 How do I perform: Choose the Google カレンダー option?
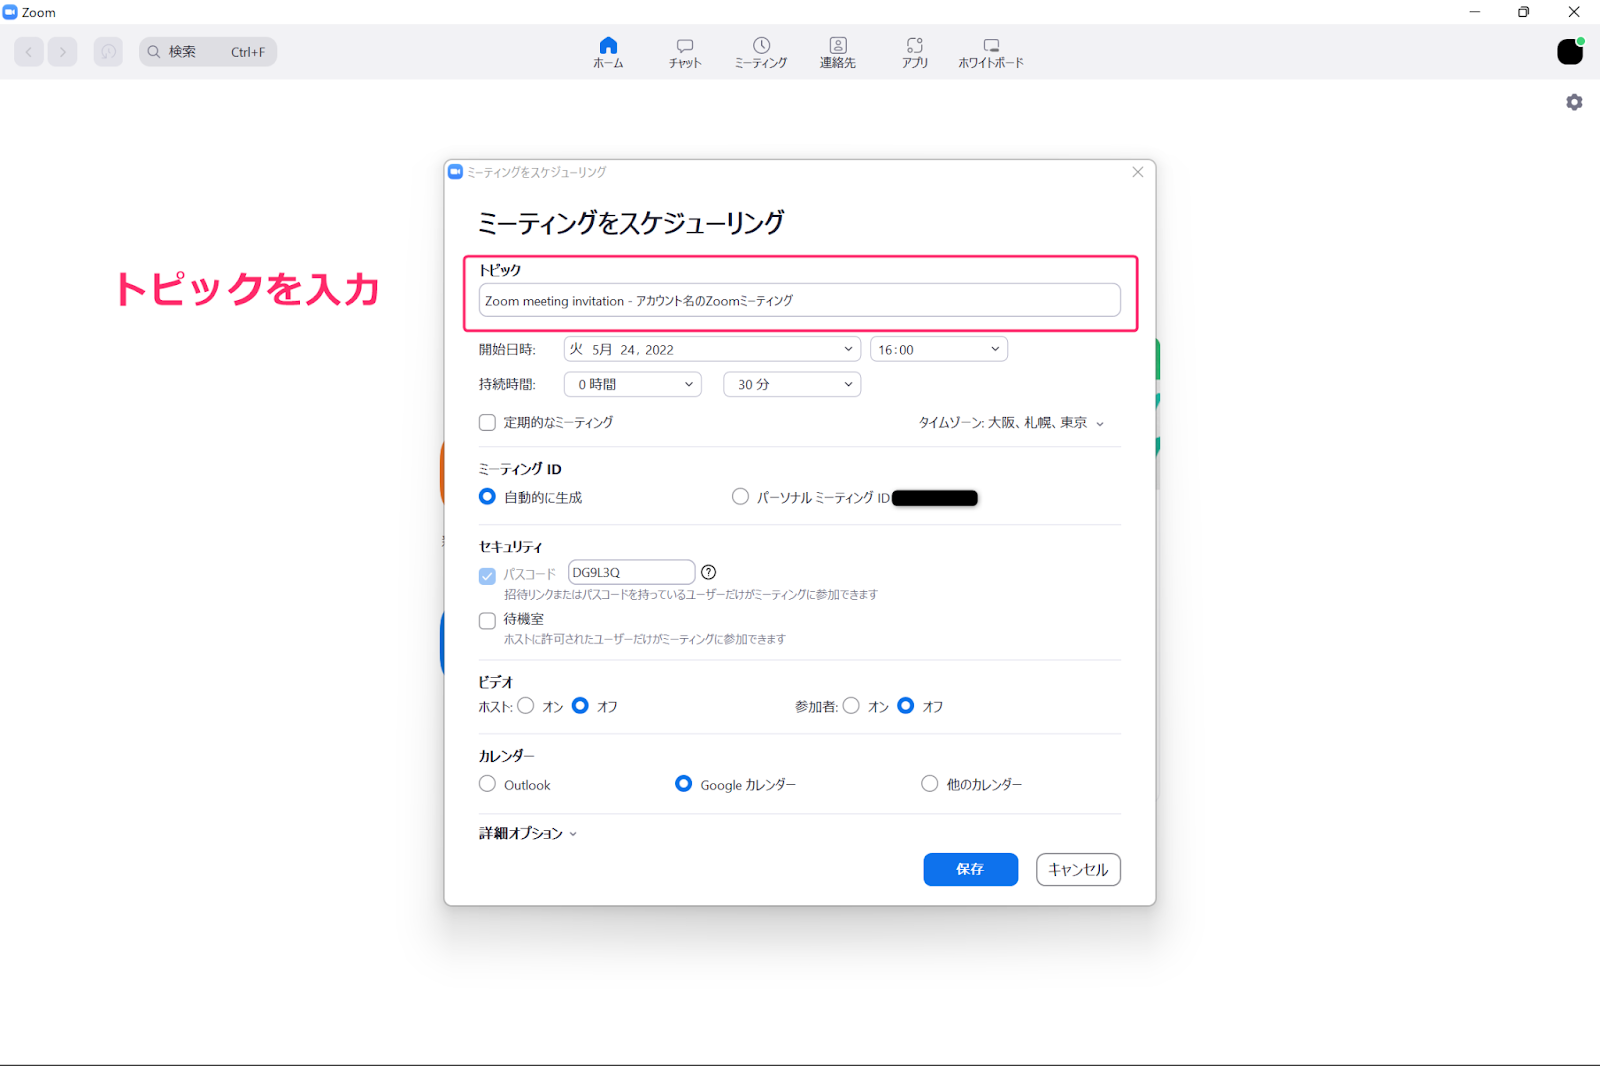(x=683, y=784)
